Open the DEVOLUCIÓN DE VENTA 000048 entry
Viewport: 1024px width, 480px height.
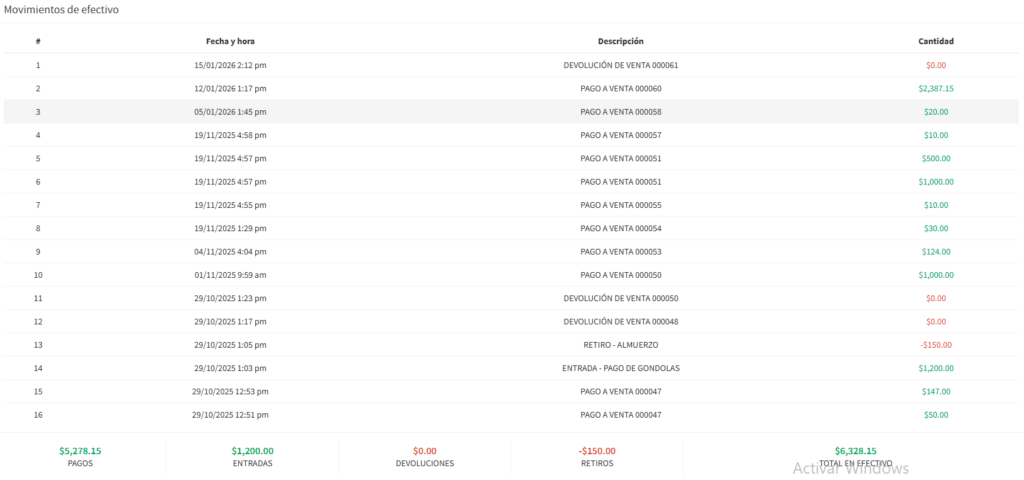click(x=620, y=322)
